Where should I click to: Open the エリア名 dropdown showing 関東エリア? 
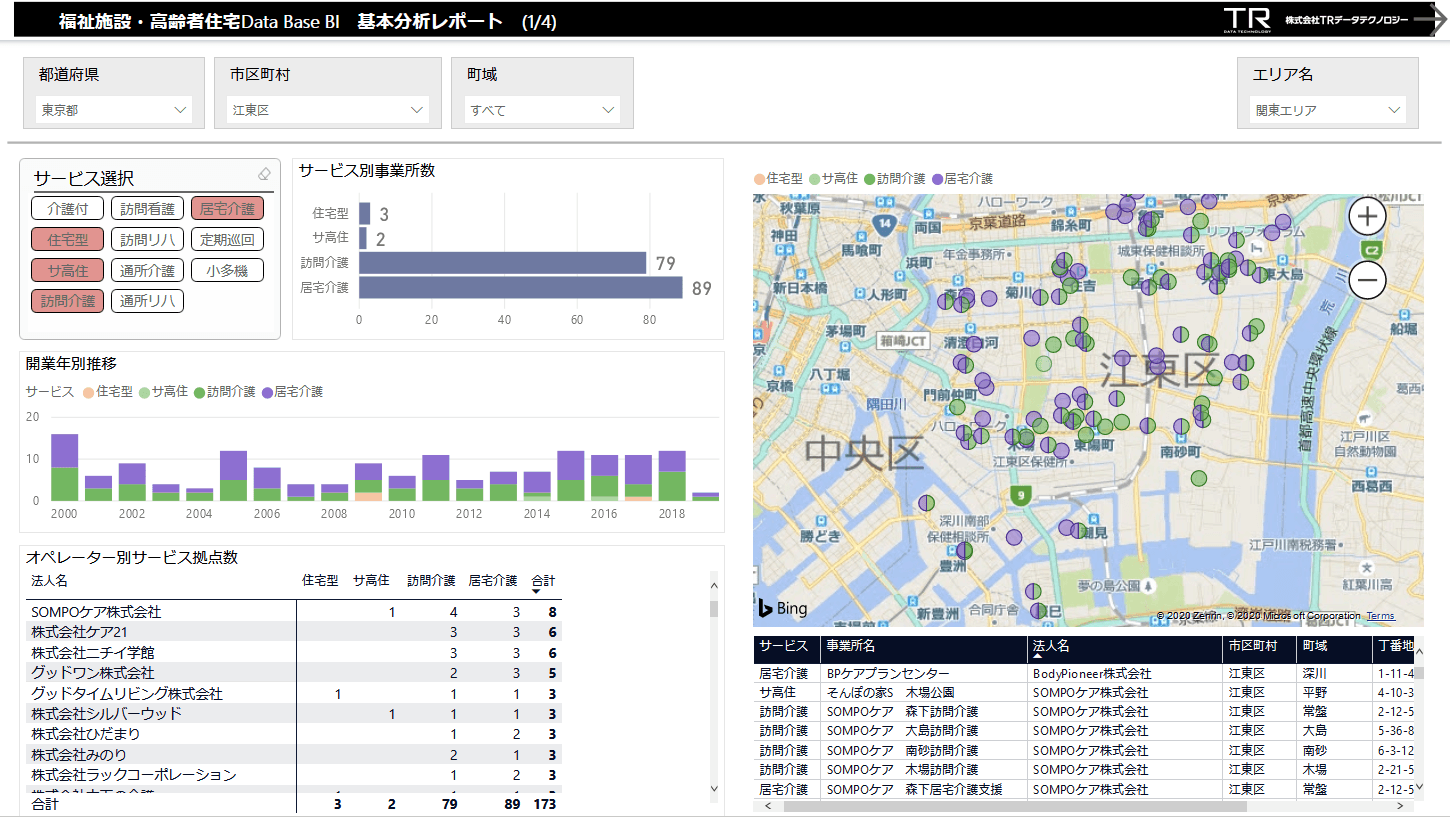click(x=1327, y=110)
